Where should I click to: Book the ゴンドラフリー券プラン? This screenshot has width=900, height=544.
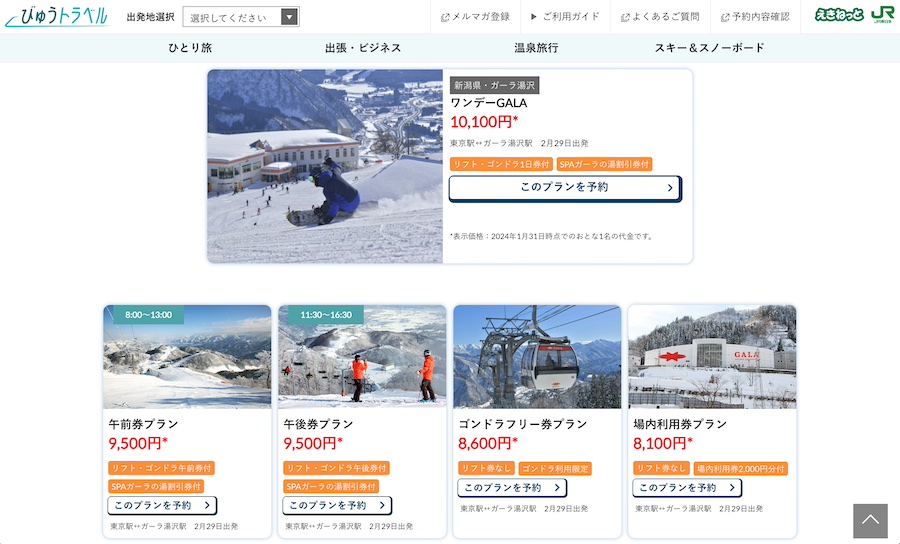click(512, 487)
